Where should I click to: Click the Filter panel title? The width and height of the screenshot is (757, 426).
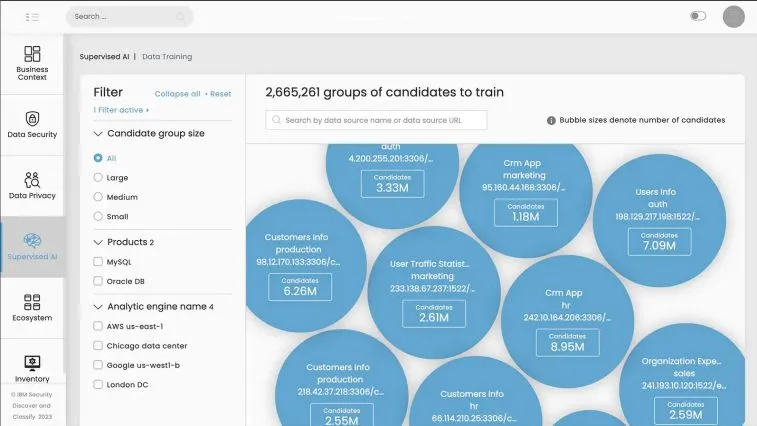click(x=108, y=92)
